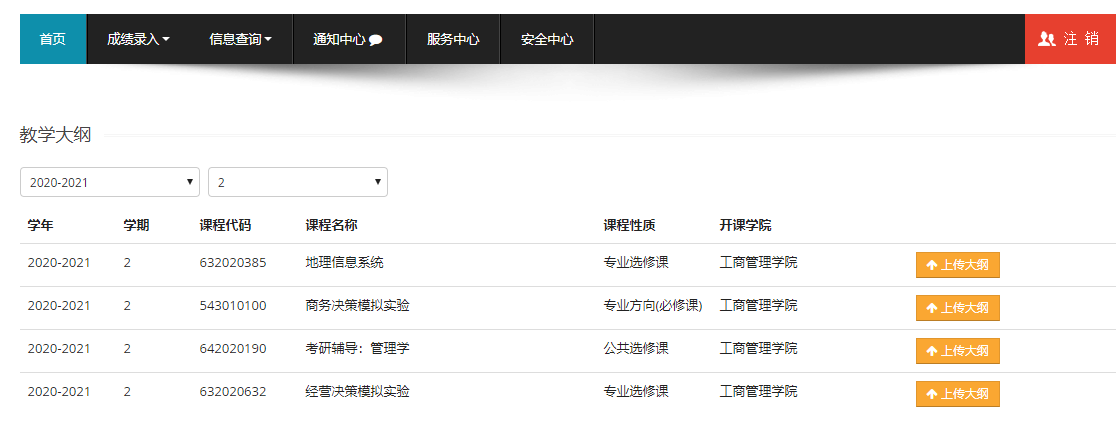The image size is (1116, 439).
Task: Expand the 成绩录入 menu
Action: (138, 40)
